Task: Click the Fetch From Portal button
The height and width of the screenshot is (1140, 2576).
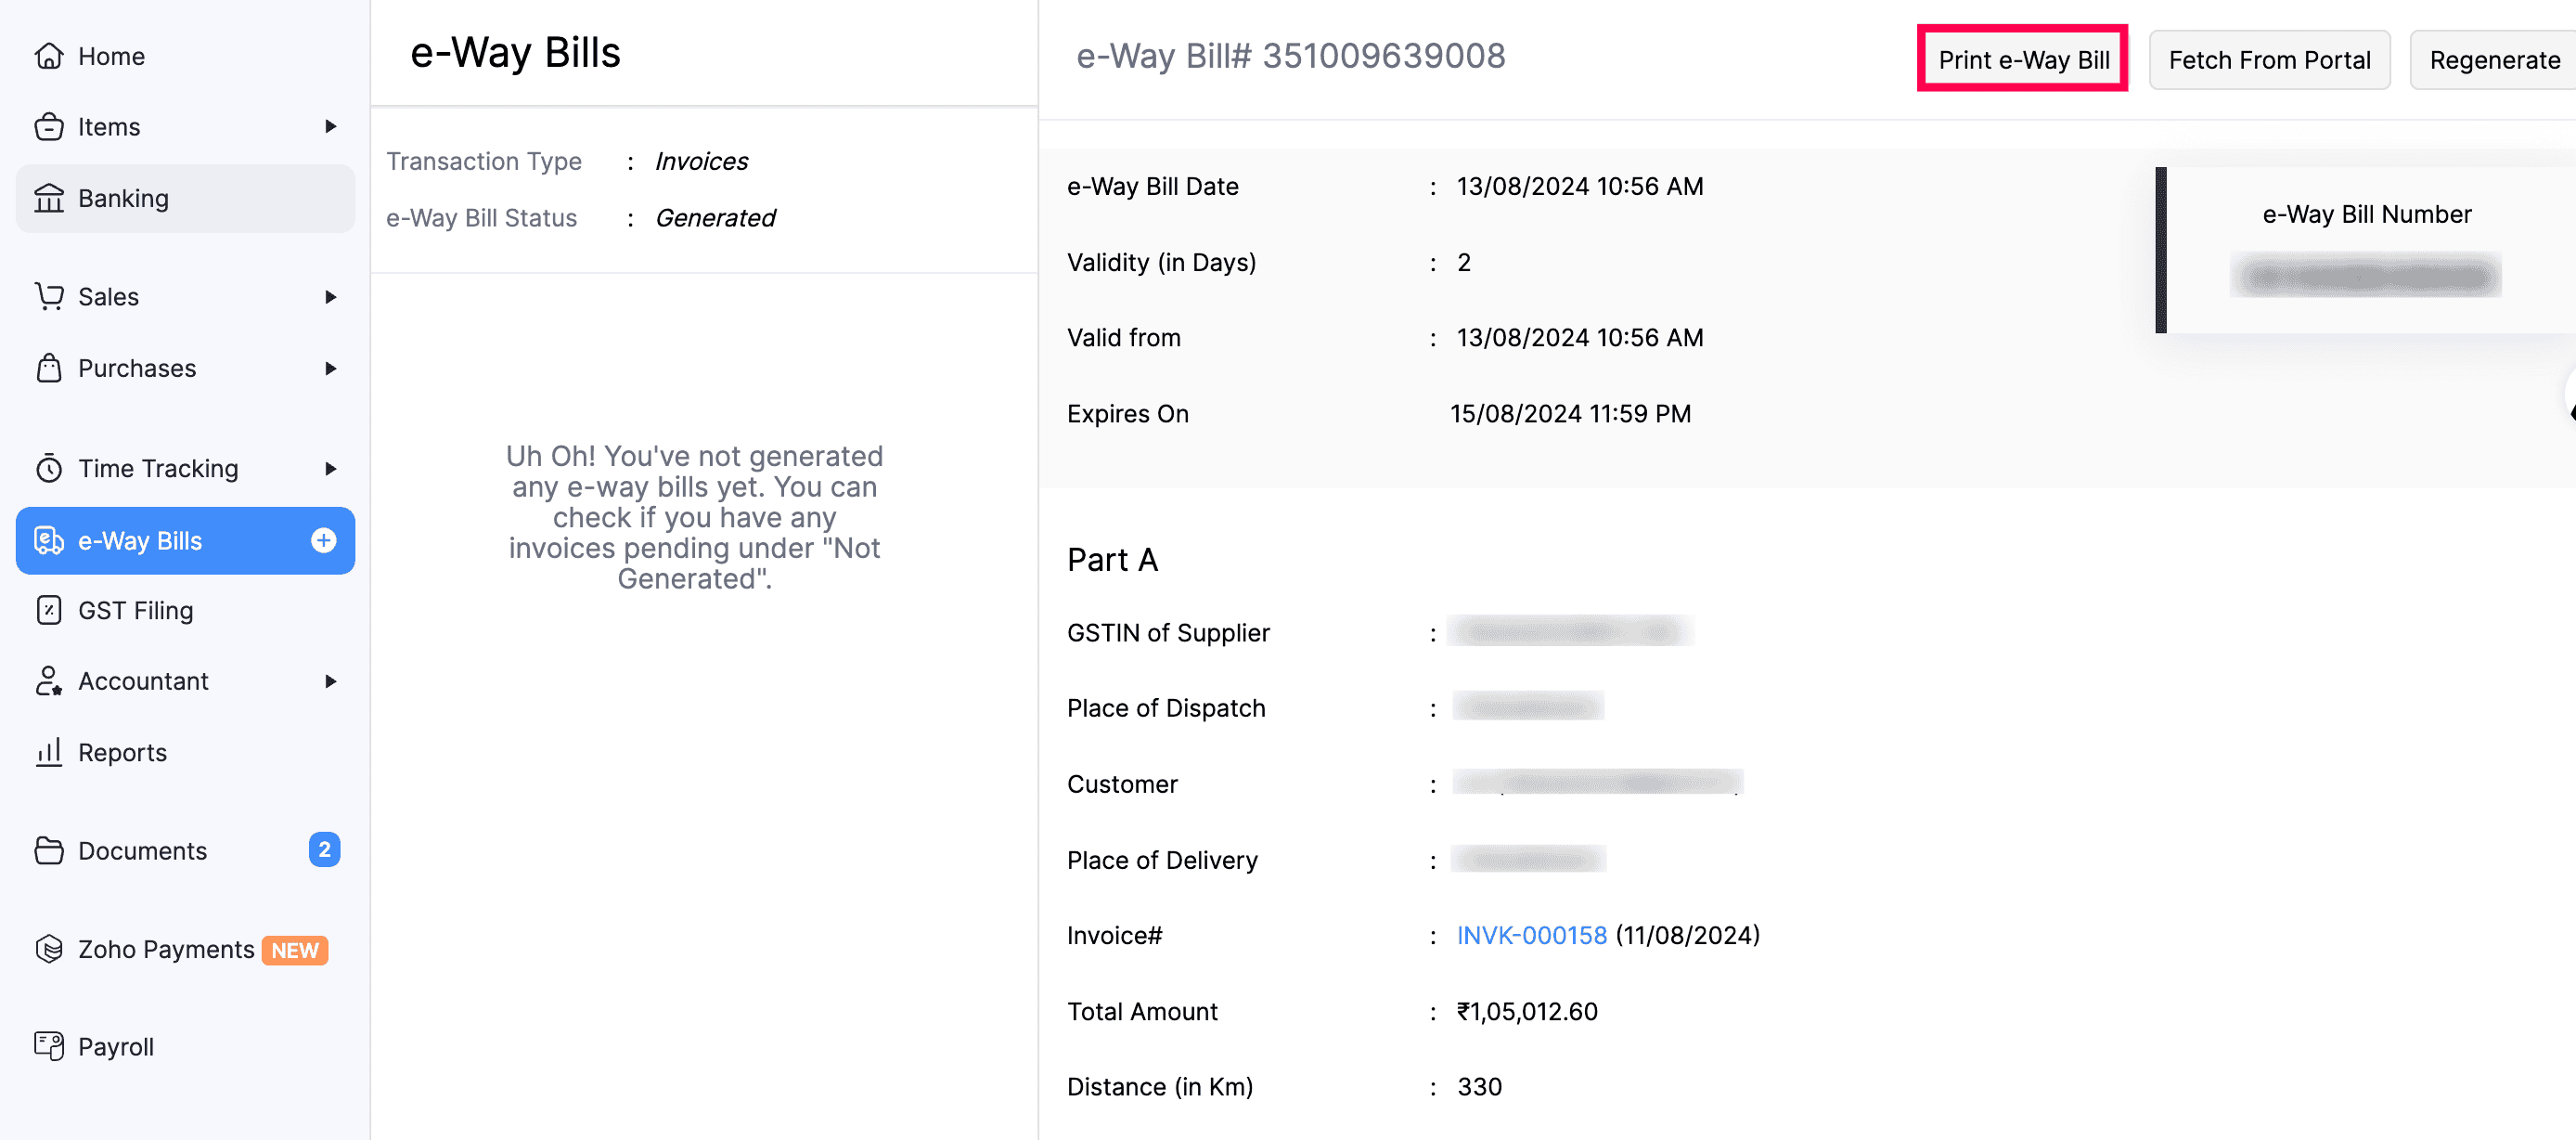Action: pyautogui.click(x=2268, y=60)
